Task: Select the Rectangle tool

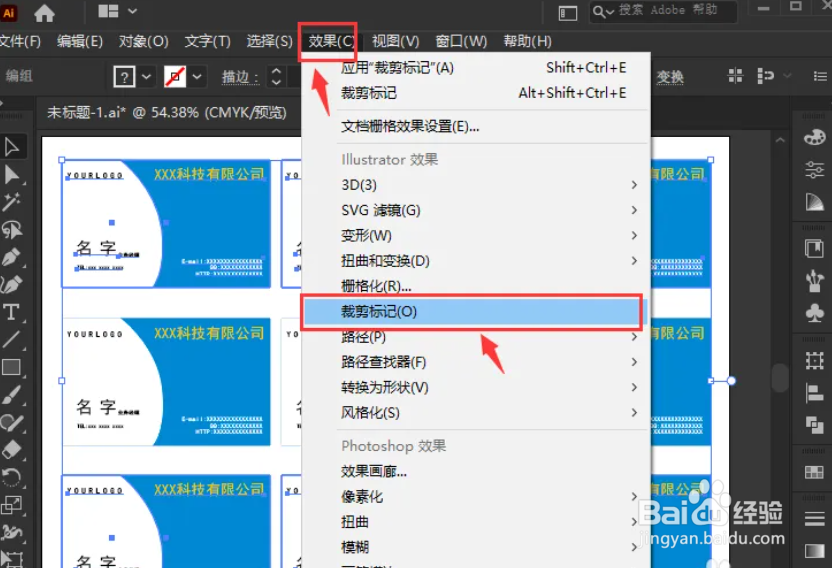Action: 12,367
